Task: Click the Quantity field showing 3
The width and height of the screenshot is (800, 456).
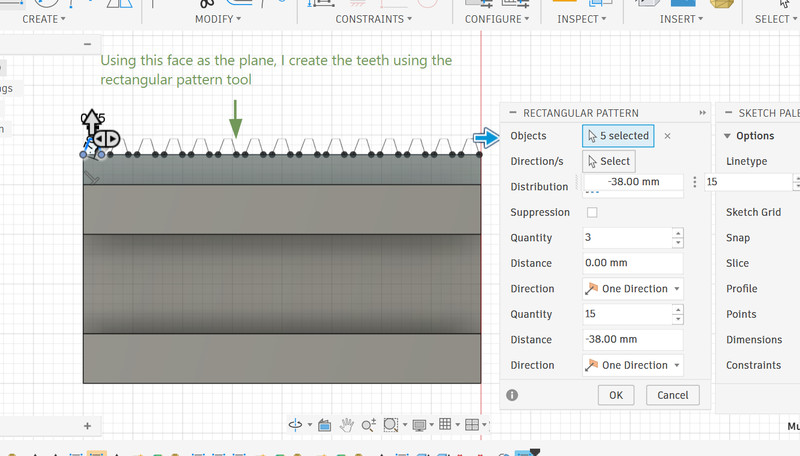Action: 627,238
